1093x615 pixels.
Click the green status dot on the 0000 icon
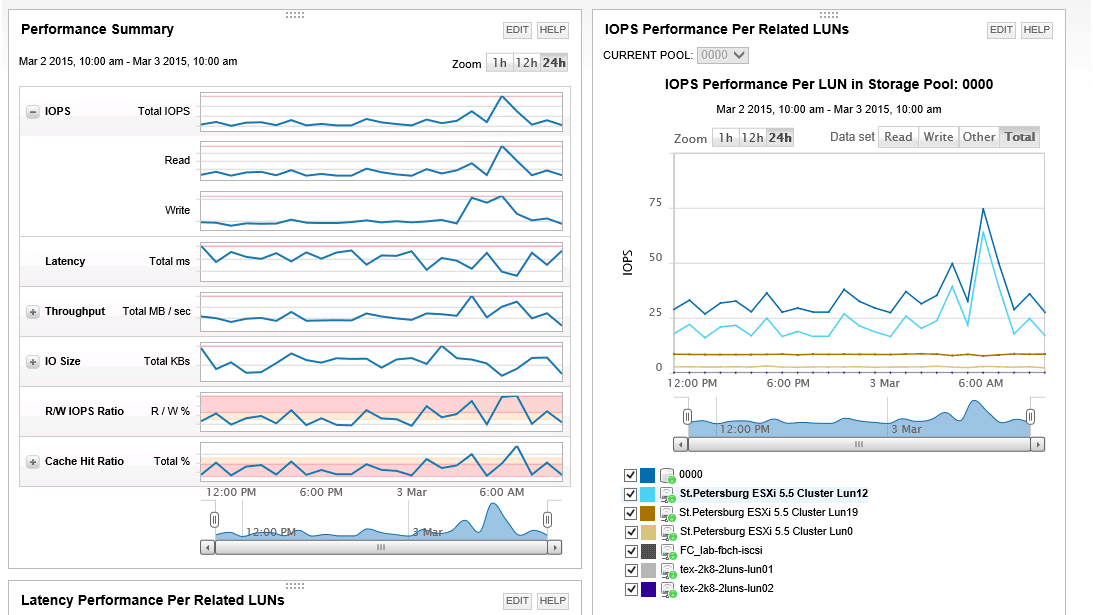click(x=670, y=478)
